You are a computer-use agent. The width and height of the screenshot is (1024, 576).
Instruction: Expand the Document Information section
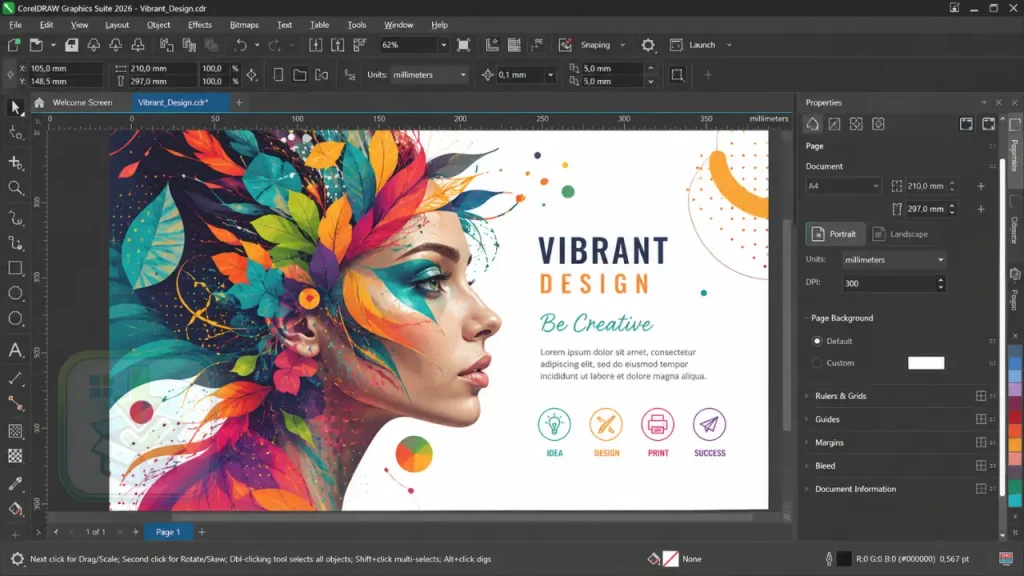pos(855,489)
